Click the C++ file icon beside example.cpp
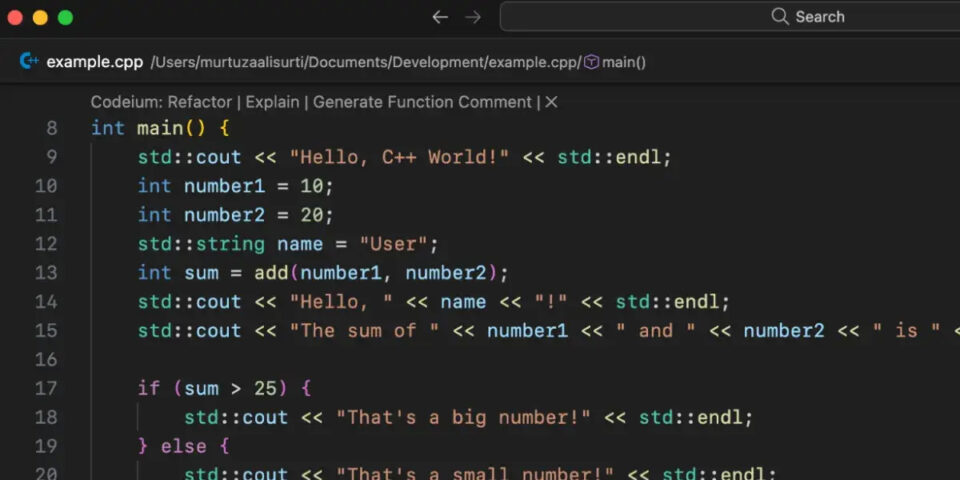 [x=29, y=62]
